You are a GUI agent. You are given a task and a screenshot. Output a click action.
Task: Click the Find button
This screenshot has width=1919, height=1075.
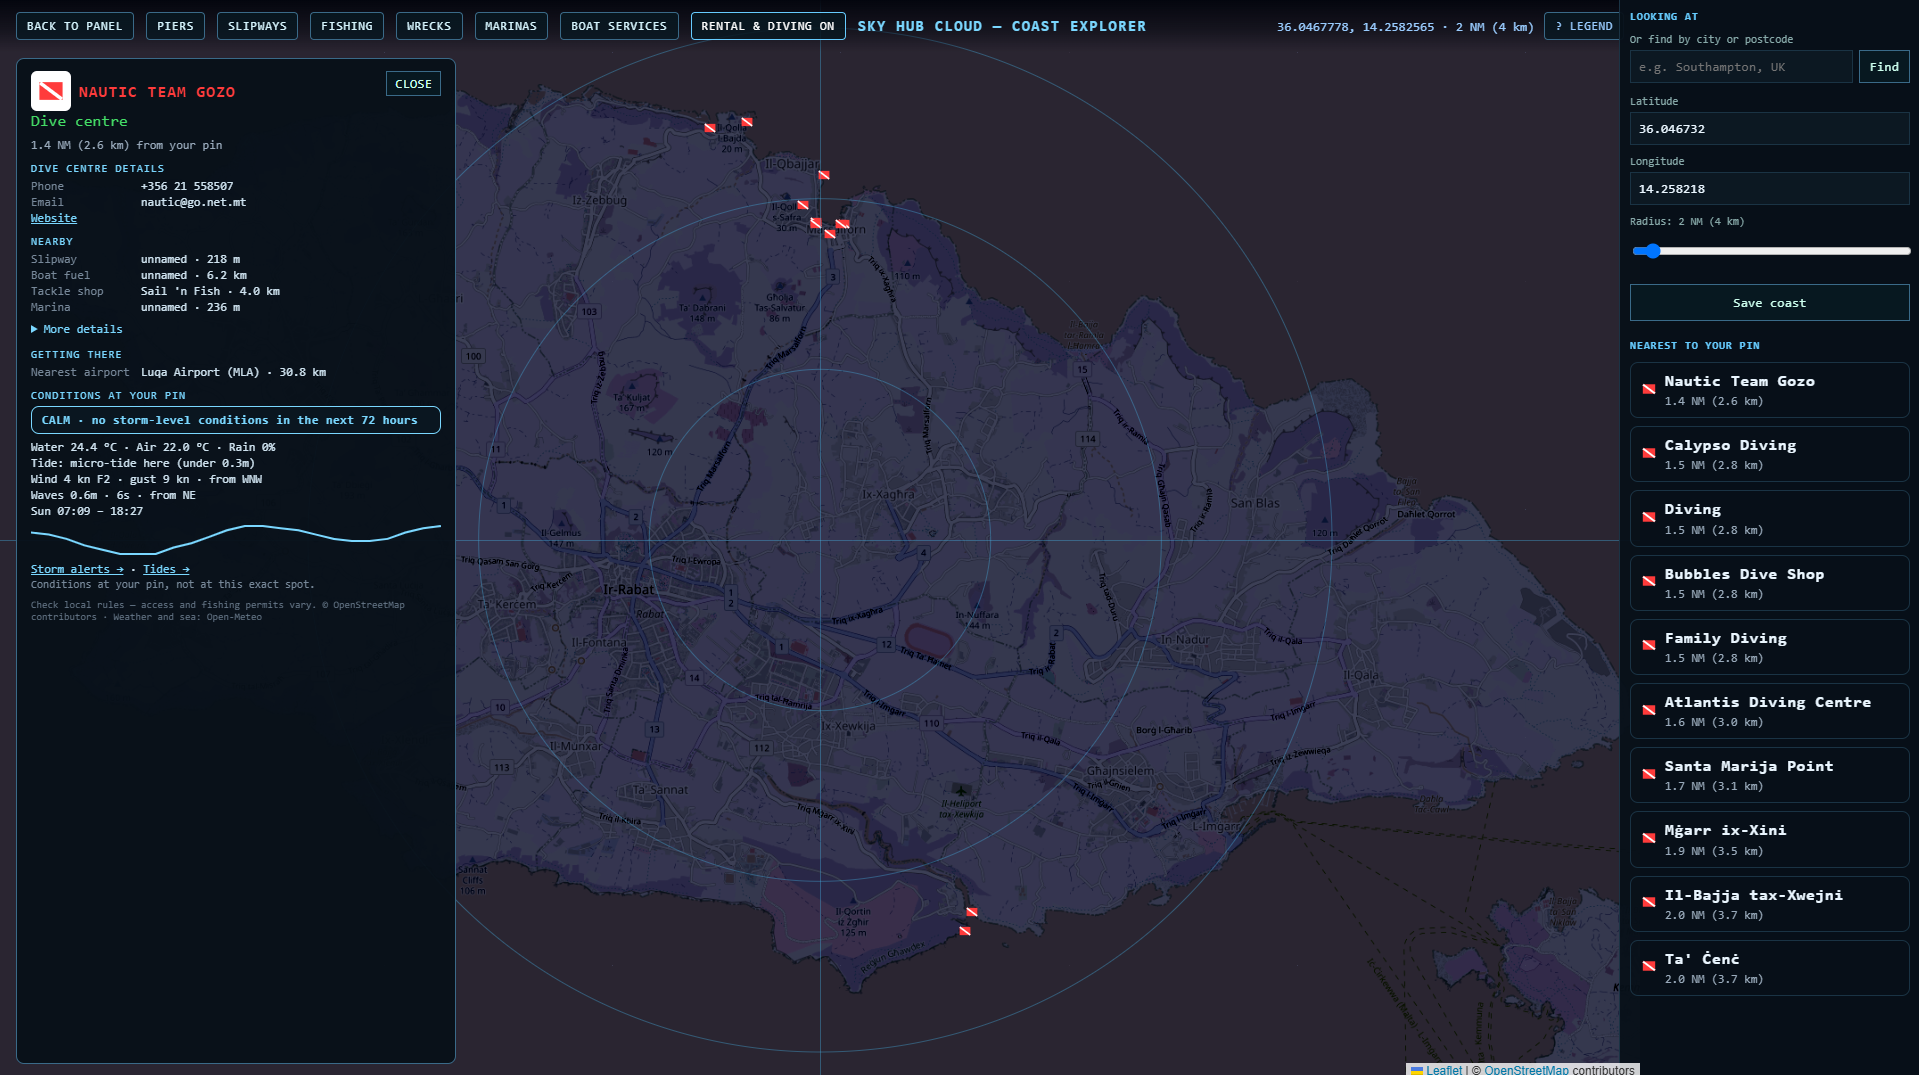click(1884, 67)
